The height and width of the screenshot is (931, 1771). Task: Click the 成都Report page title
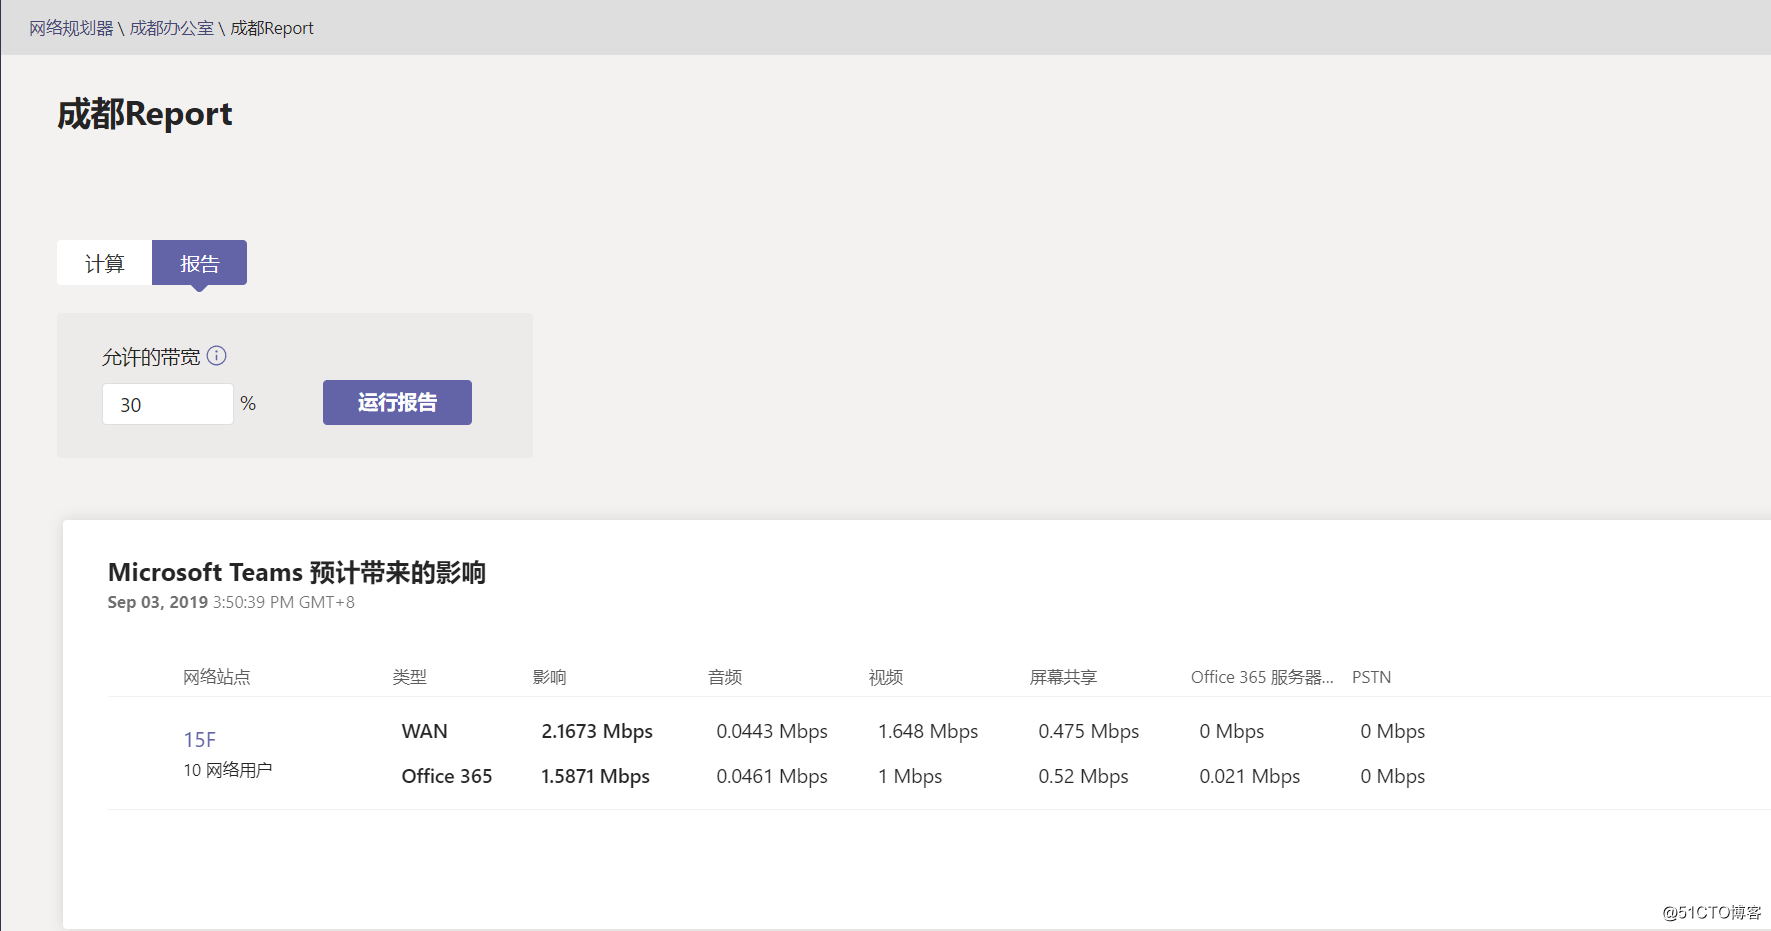coord(145,114)
